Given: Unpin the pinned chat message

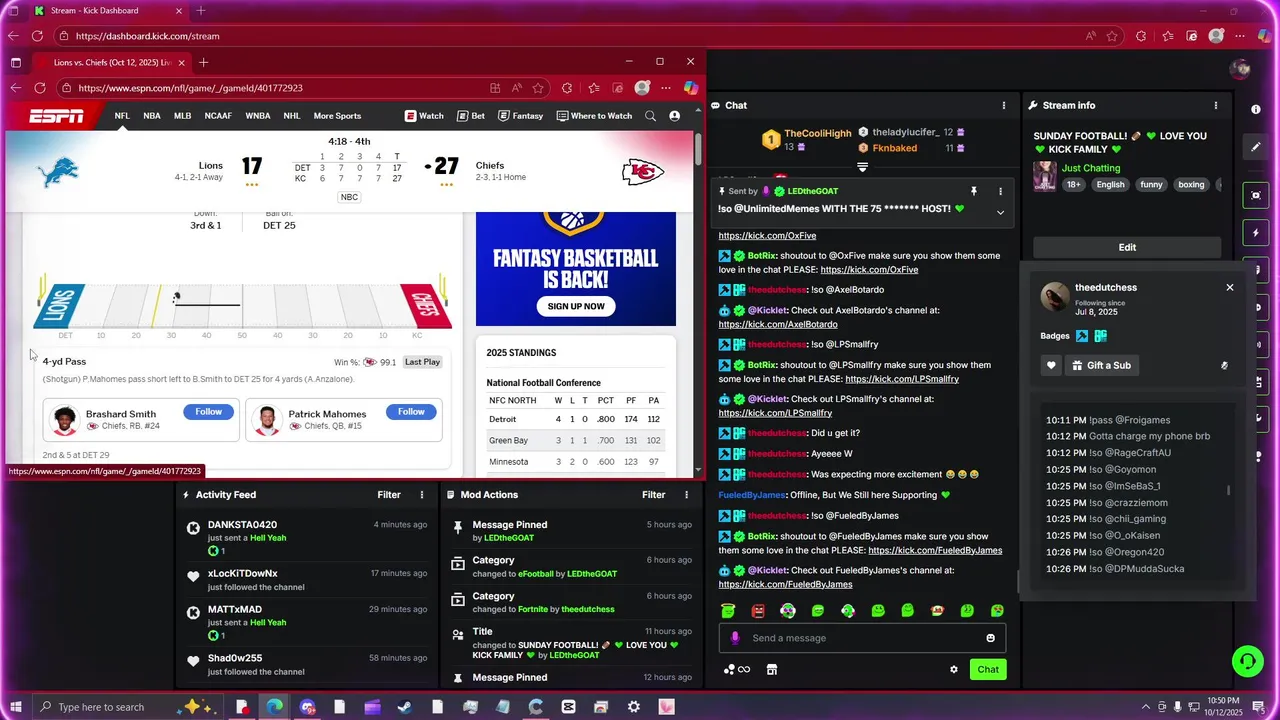Looking at the screenshot, I should click(x=973, y=191).
